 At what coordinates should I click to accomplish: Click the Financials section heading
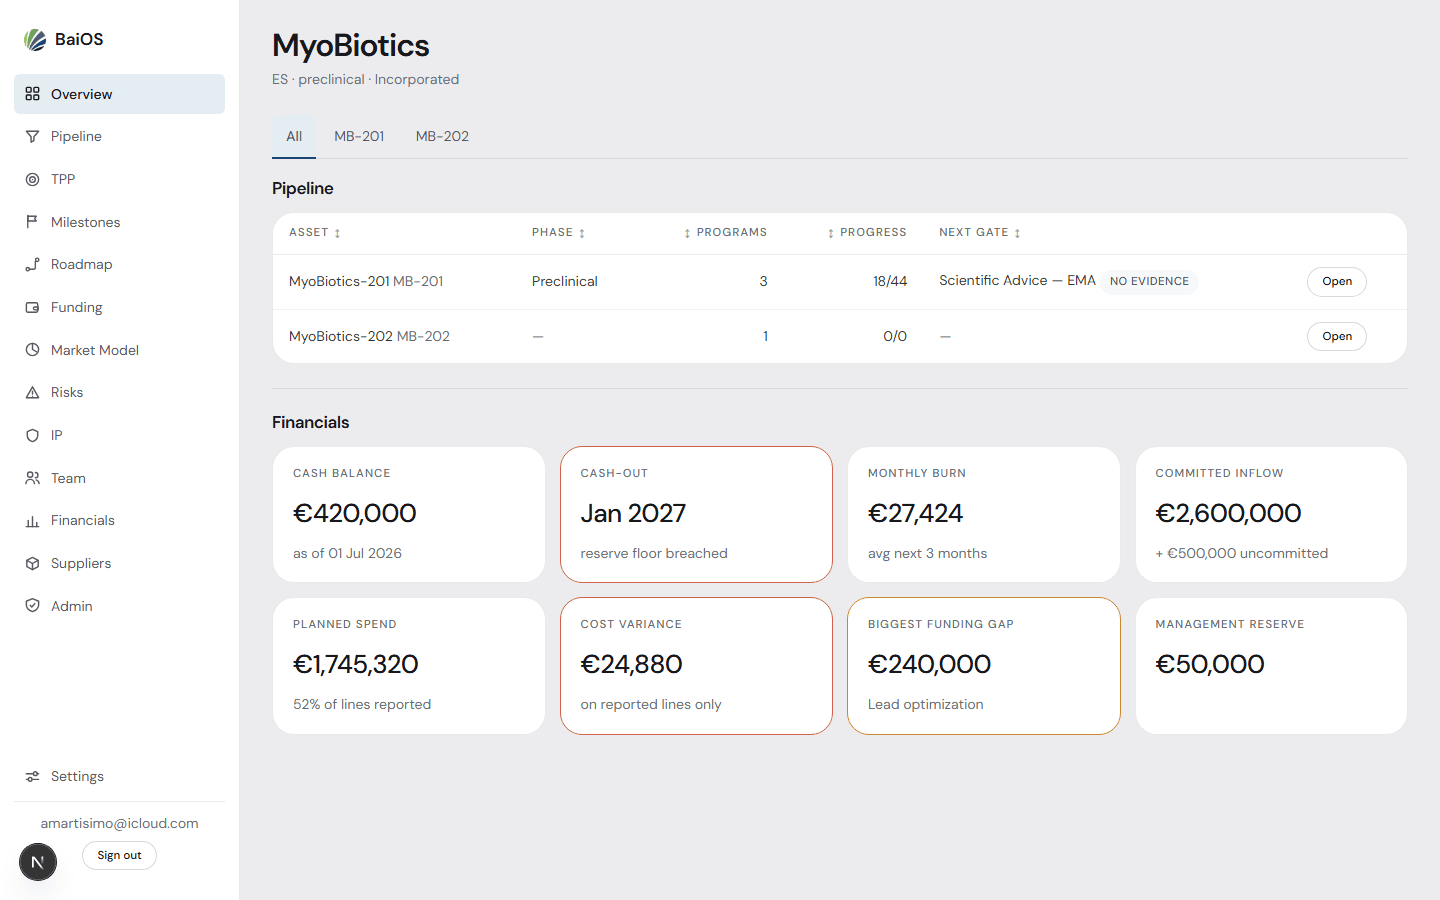[x=310, y=422]
